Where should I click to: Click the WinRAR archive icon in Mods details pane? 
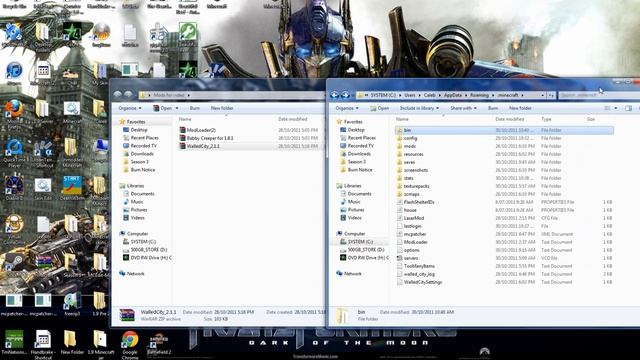click(127, 315)
